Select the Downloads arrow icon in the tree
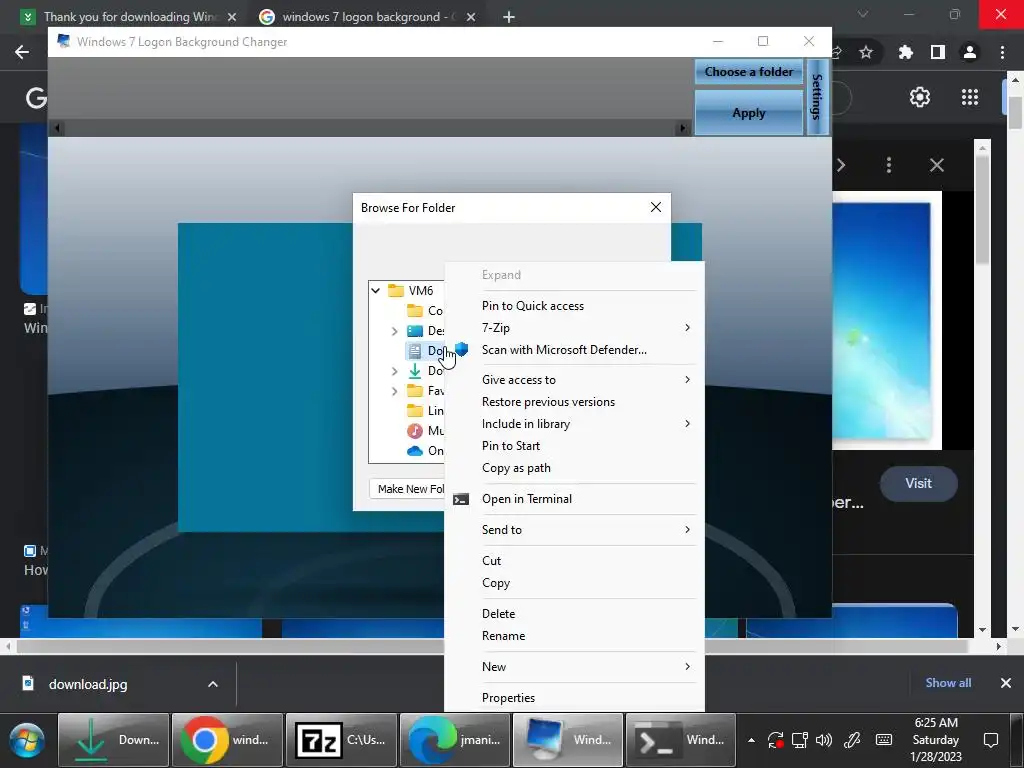Image resolution: width=1024 pixels, height=768 pixels. pyautogui.click(x=415, y=371)
